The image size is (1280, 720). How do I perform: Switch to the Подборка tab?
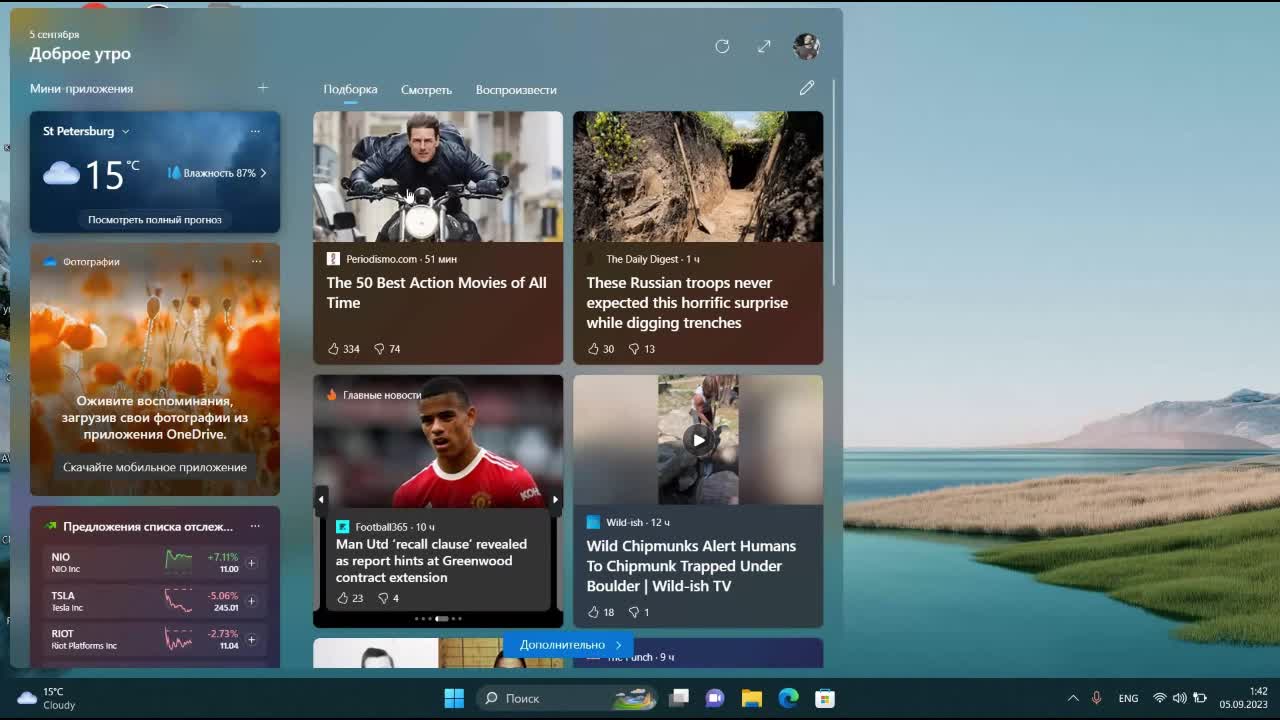point(350,89)
